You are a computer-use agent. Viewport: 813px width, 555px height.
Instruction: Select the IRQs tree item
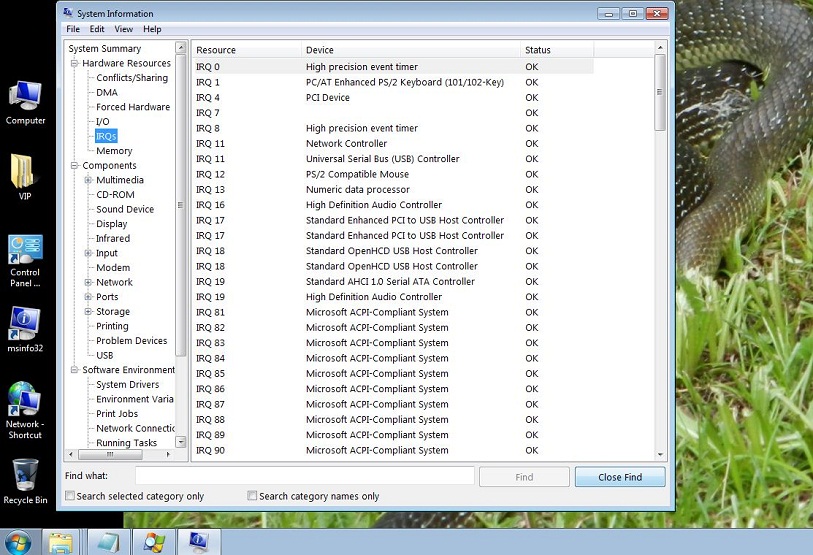106,136
